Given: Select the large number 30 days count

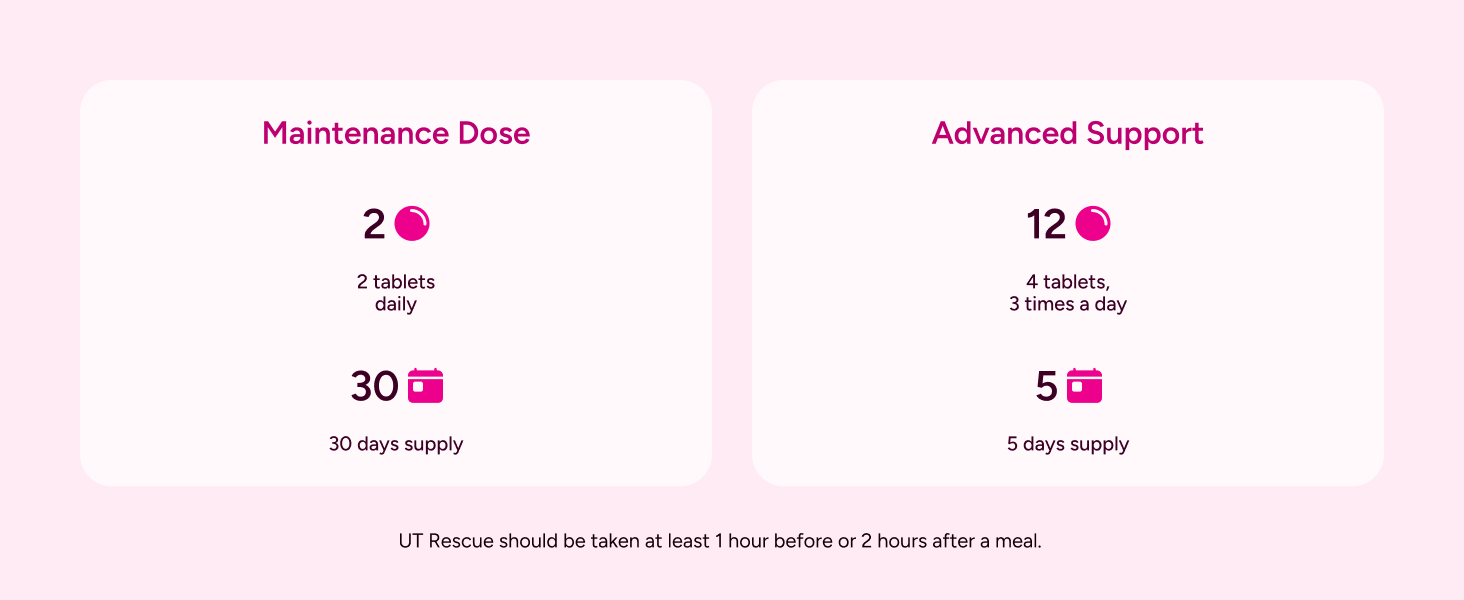Looking at the screenshot, I should point(375,387).
